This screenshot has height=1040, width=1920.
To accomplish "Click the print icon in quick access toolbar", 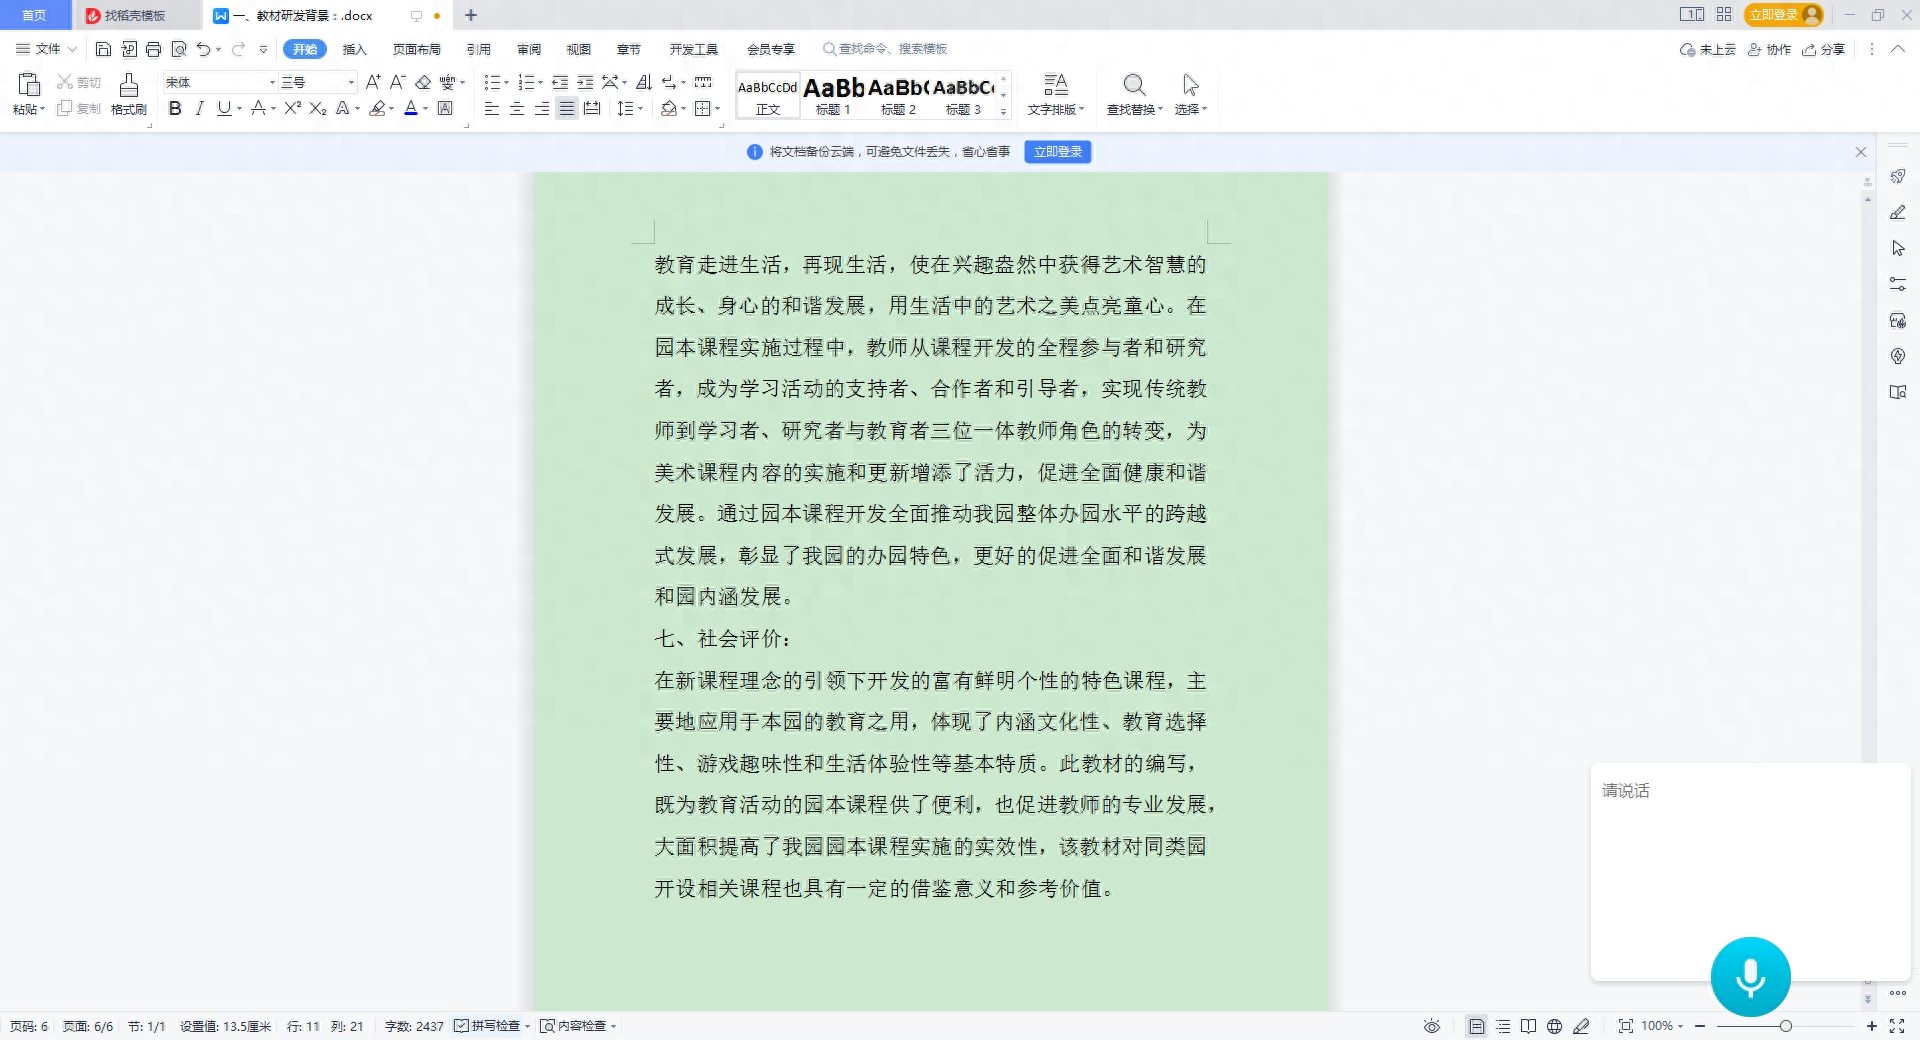I will pos(153,49).
